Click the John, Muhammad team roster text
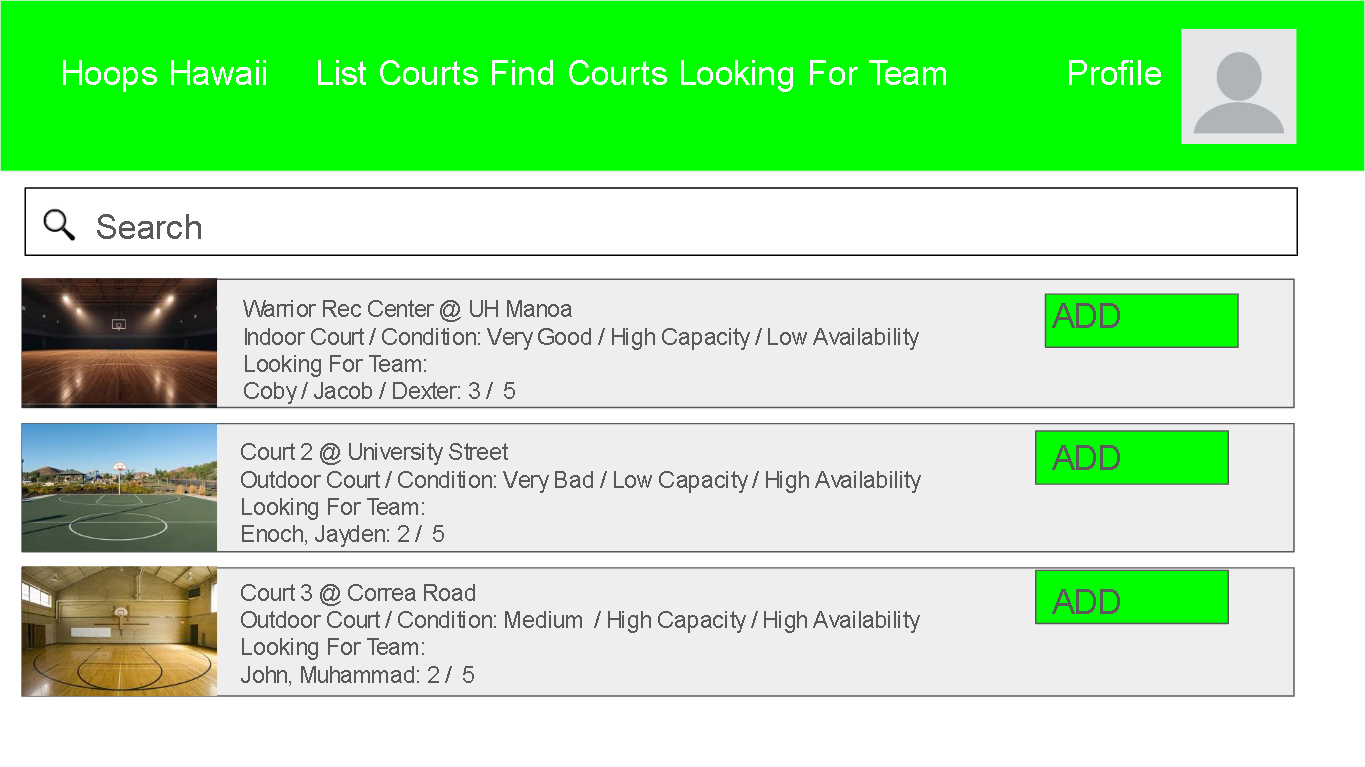This screenshot has width=1365, height=767. (357, 676)
